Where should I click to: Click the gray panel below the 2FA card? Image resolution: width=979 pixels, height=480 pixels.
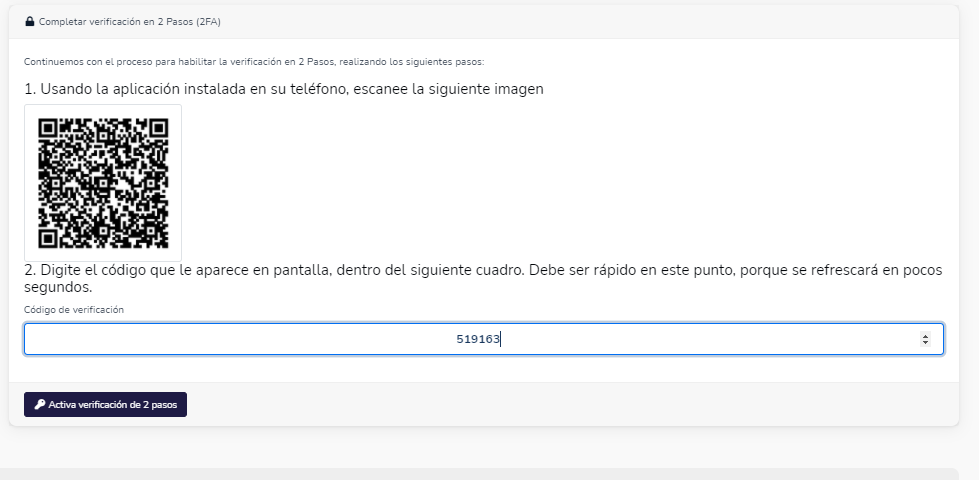(480, 473)
